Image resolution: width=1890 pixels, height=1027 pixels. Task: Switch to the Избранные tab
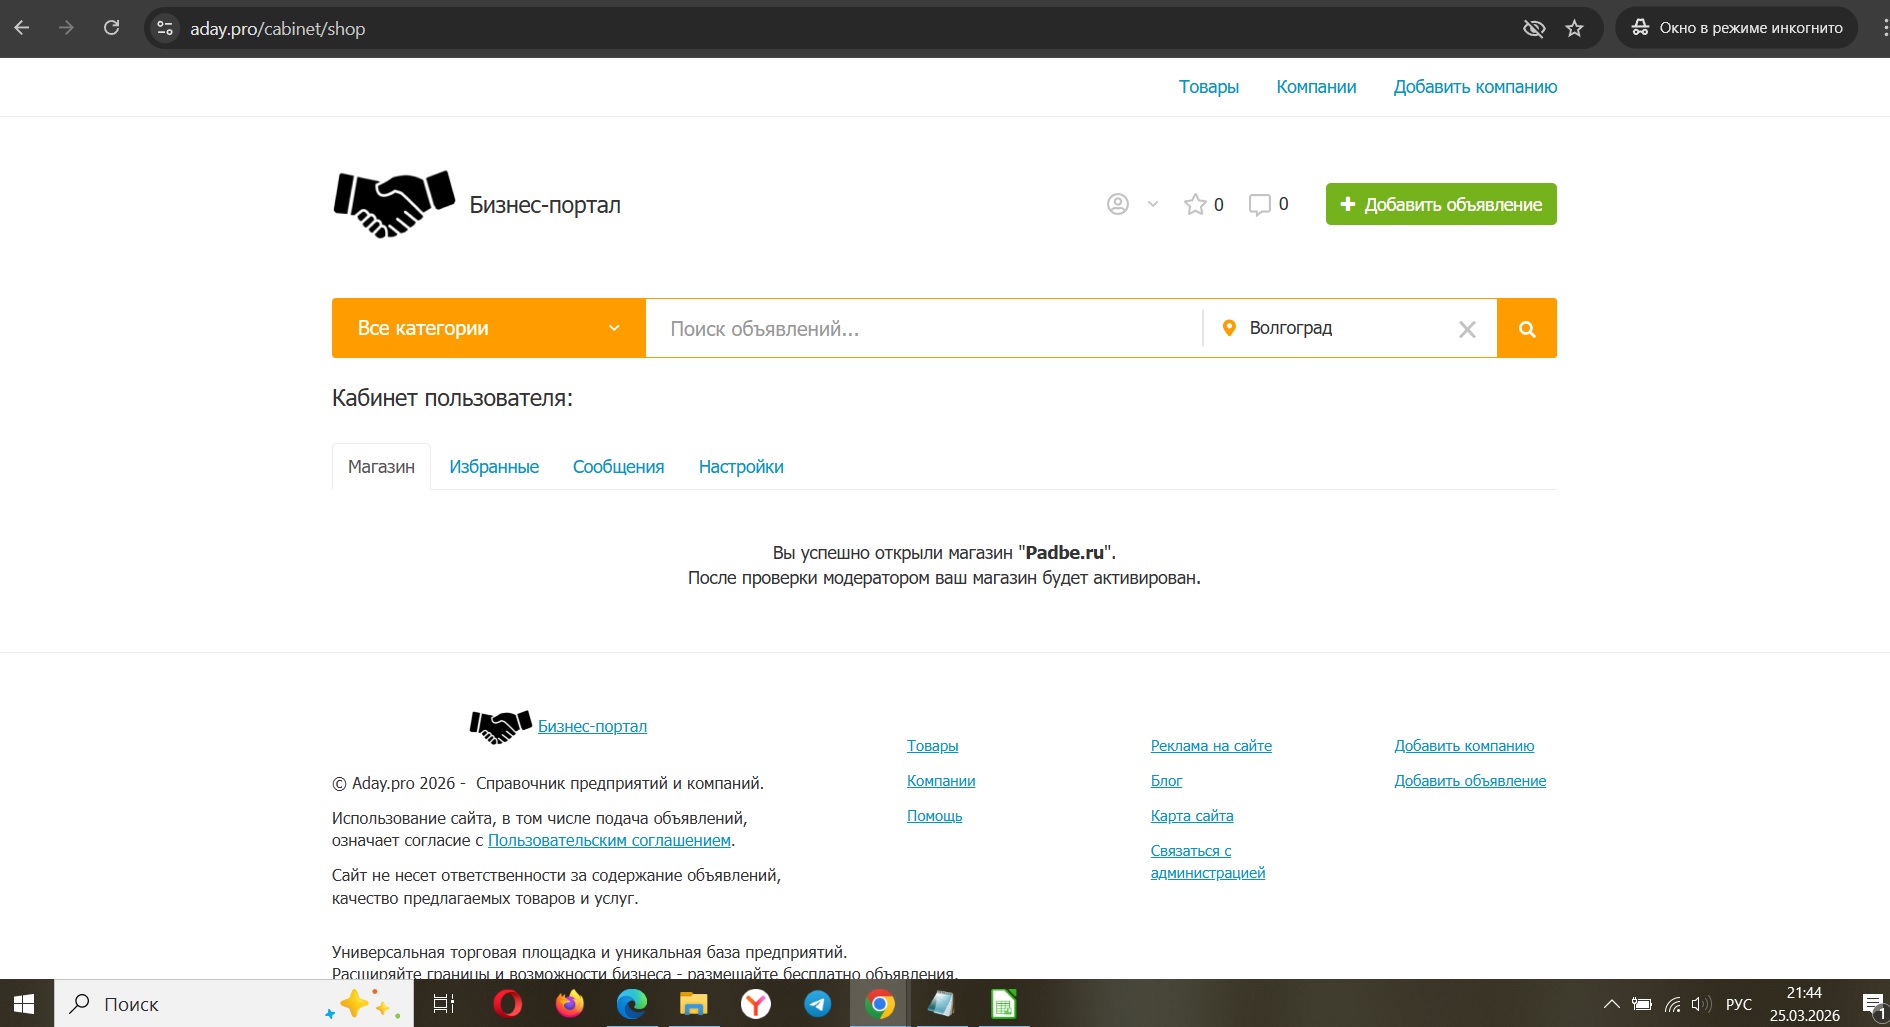[x=494, y=467]
